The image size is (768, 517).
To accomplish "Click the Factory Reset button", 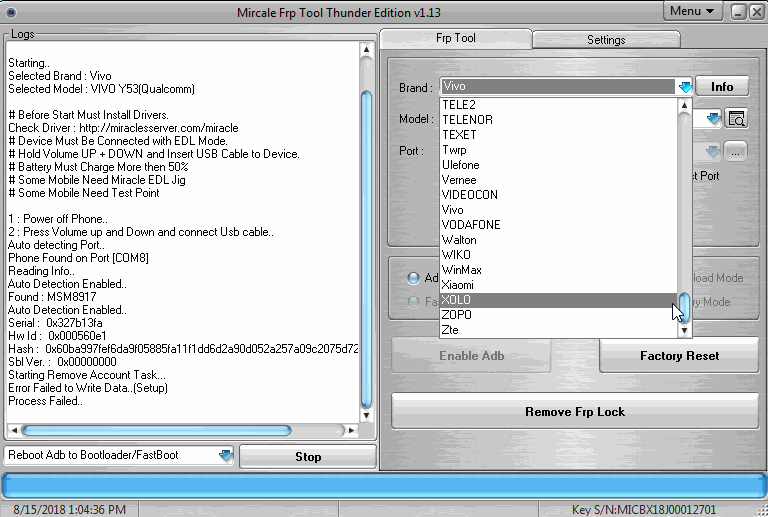I will click(x=679, y=356).
